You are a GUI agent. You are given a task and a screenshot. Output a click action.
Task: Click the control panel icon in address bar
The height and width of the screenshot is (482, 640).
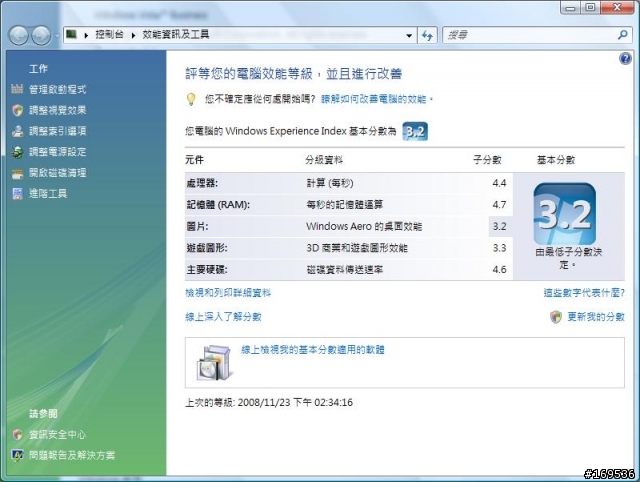coord(72,35)
